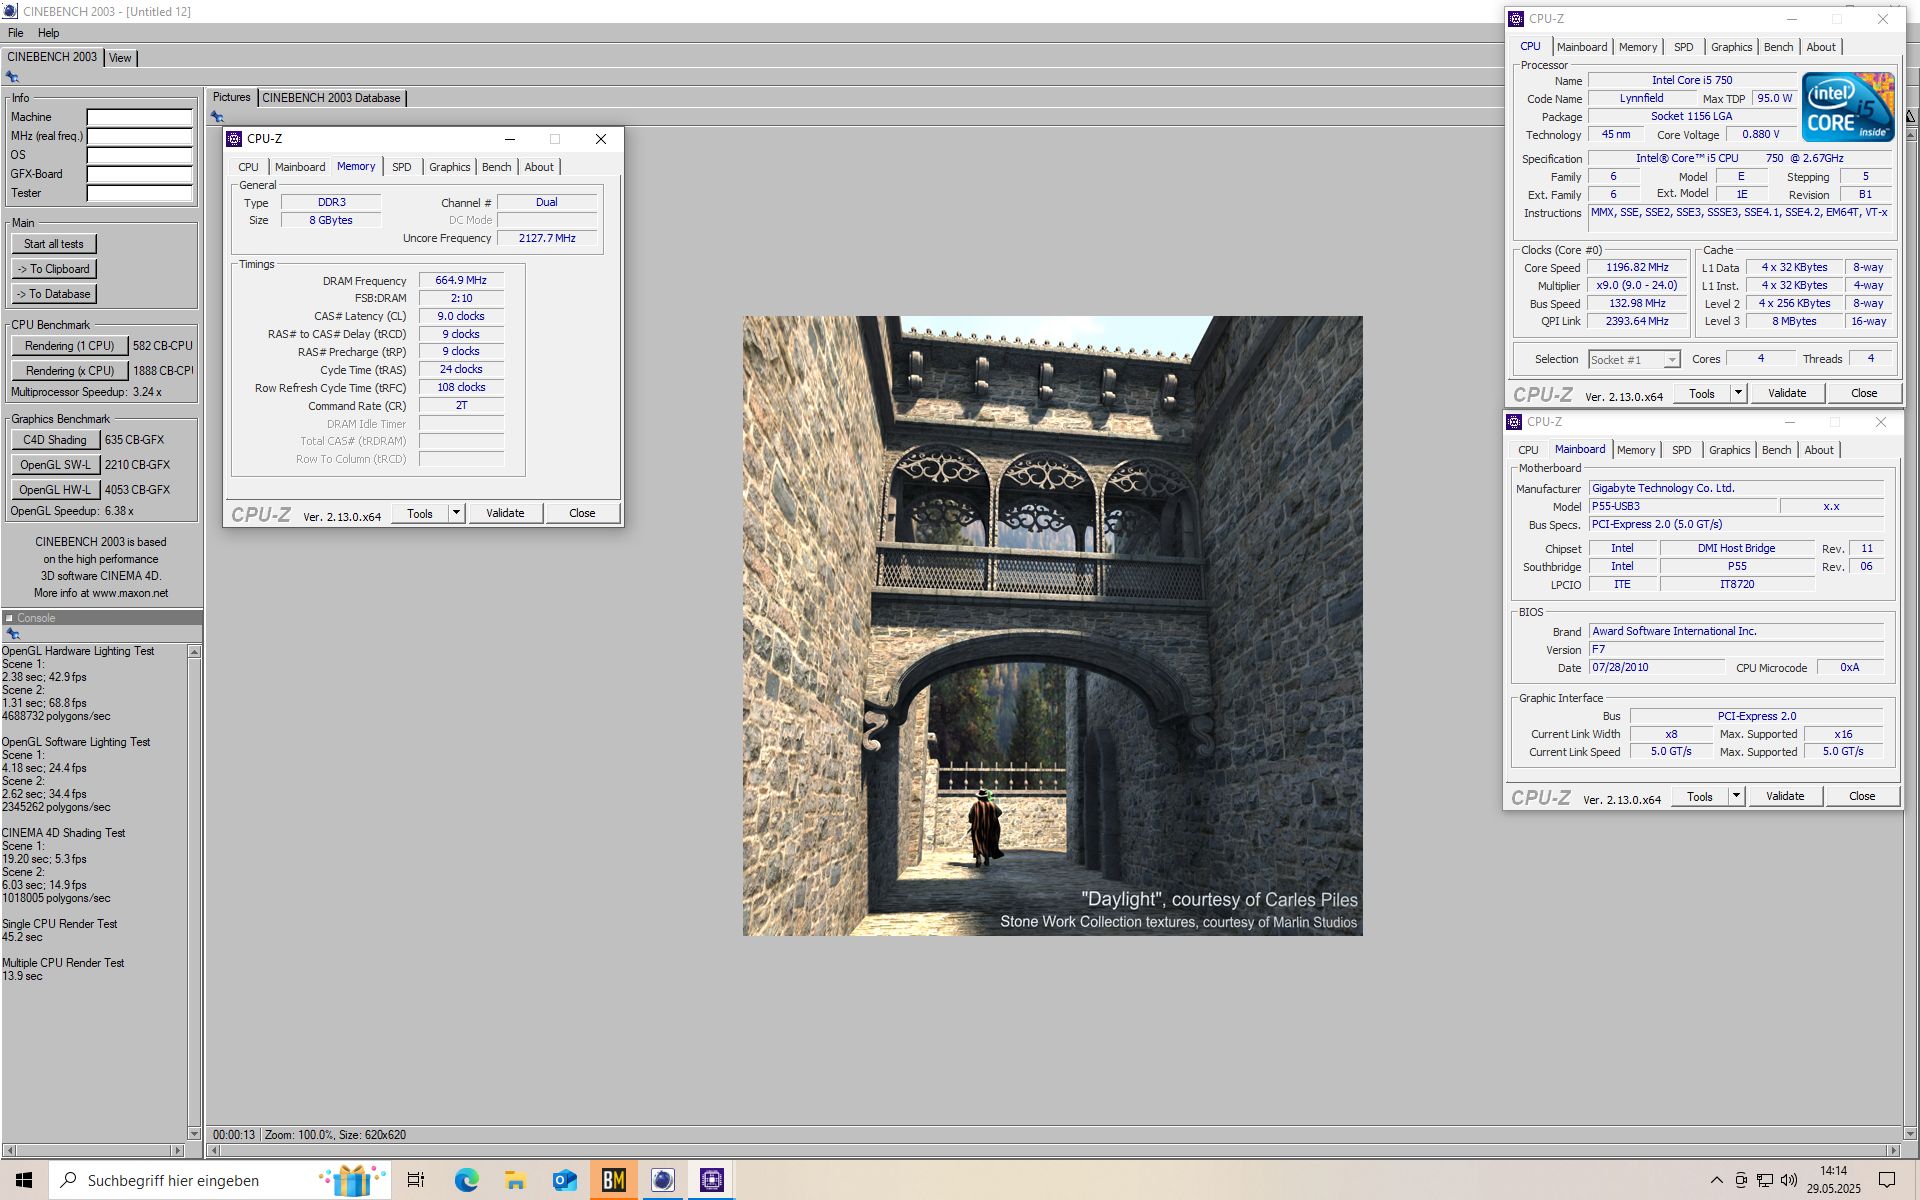Open Task View in the taskbar

(x=416, y=1180)
